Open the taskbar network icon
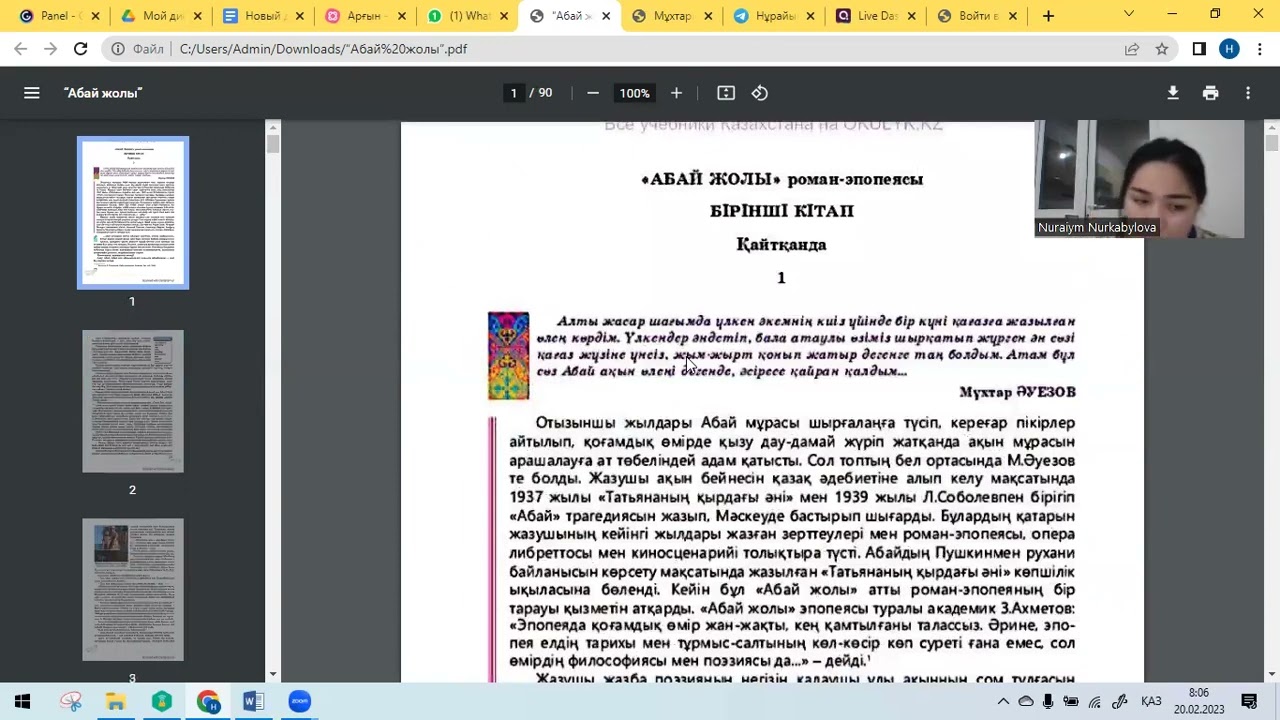This screenshot has height=720, width=1280. tap(1095, 701)
